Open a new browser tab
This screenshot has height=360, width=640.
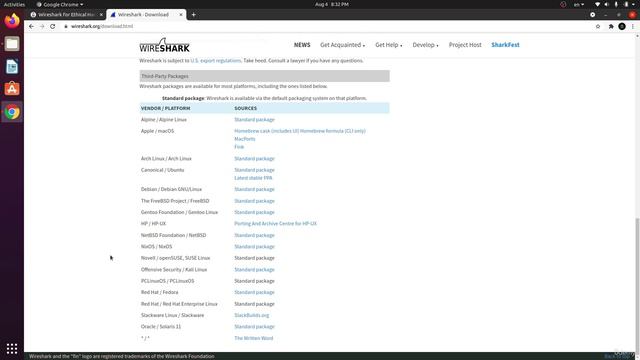point(193,15)
